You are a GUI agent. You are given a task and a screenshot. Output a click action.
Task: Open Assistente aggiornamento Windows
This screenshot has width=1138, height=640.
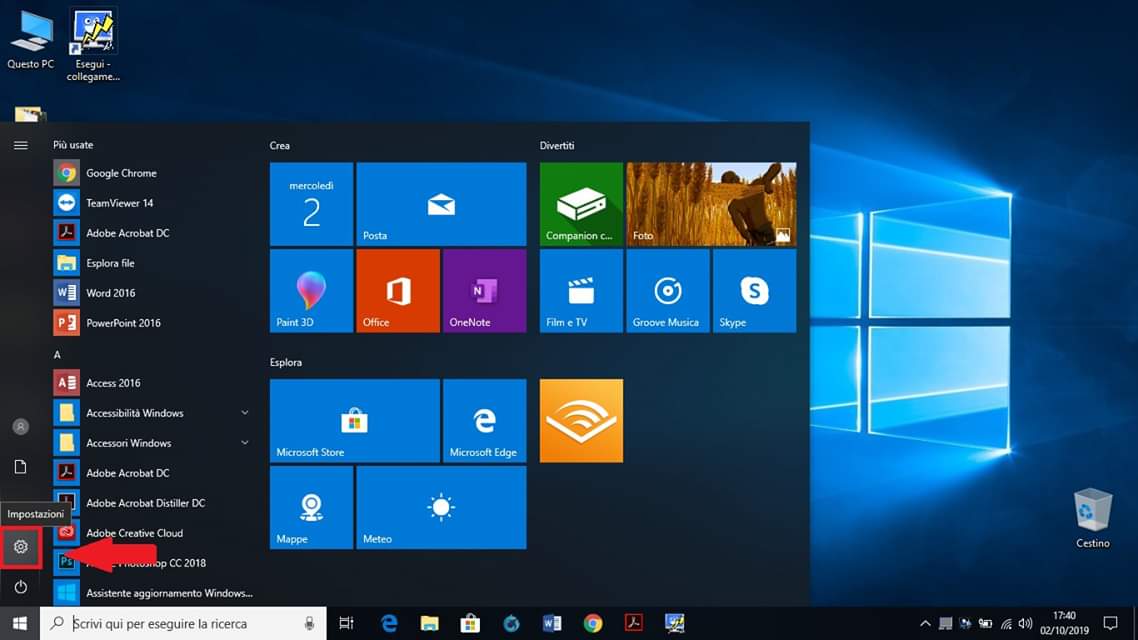click(152, 593)
